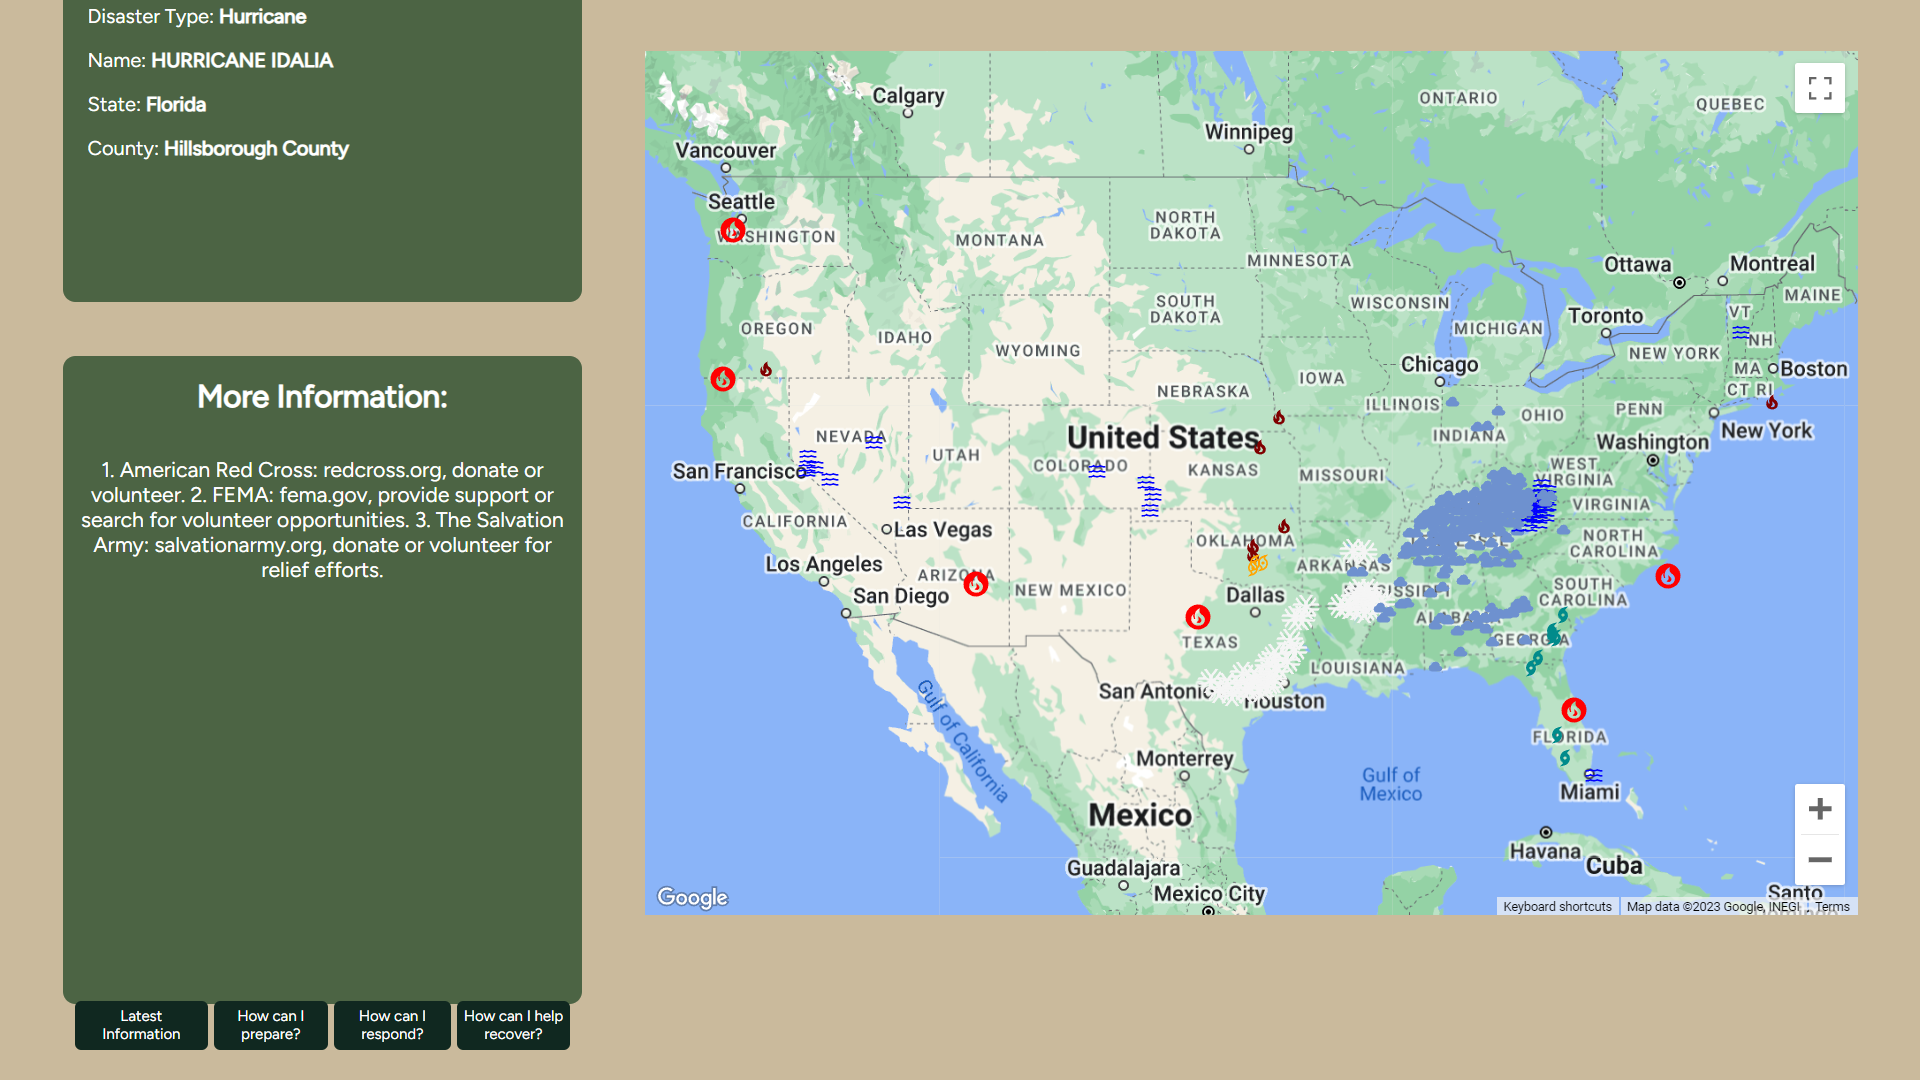The height and width of the screenshot is (1080, 1920).
Task: Click the Google logo on the map
Action: 692,897
